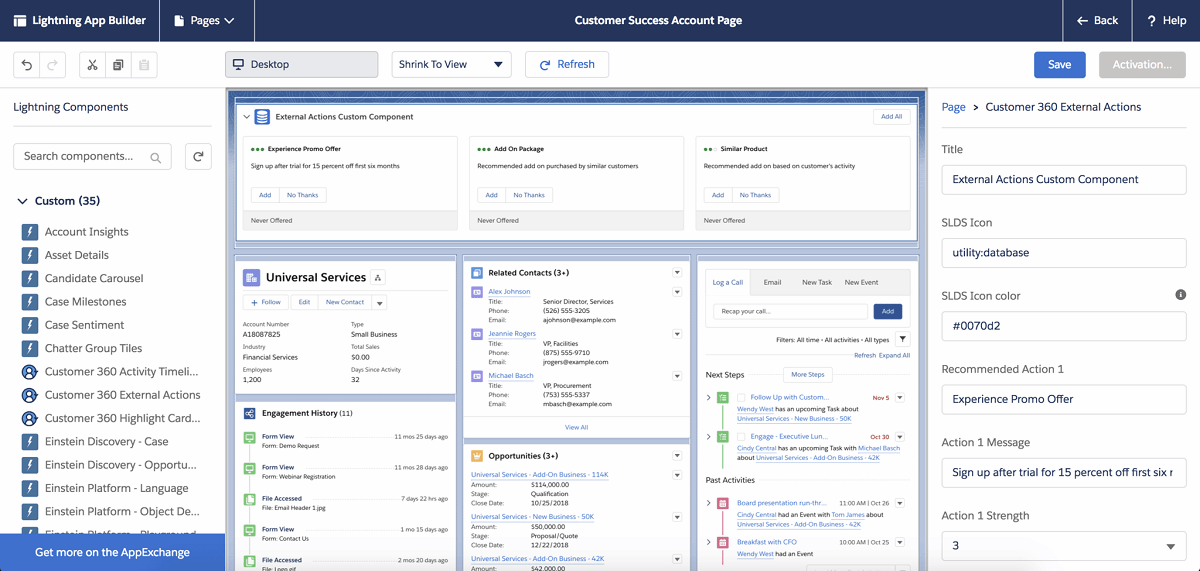Viewport: 1200px width, 571px height.
Task: Click refresh icon beside component search
Action: coord(198,157)
